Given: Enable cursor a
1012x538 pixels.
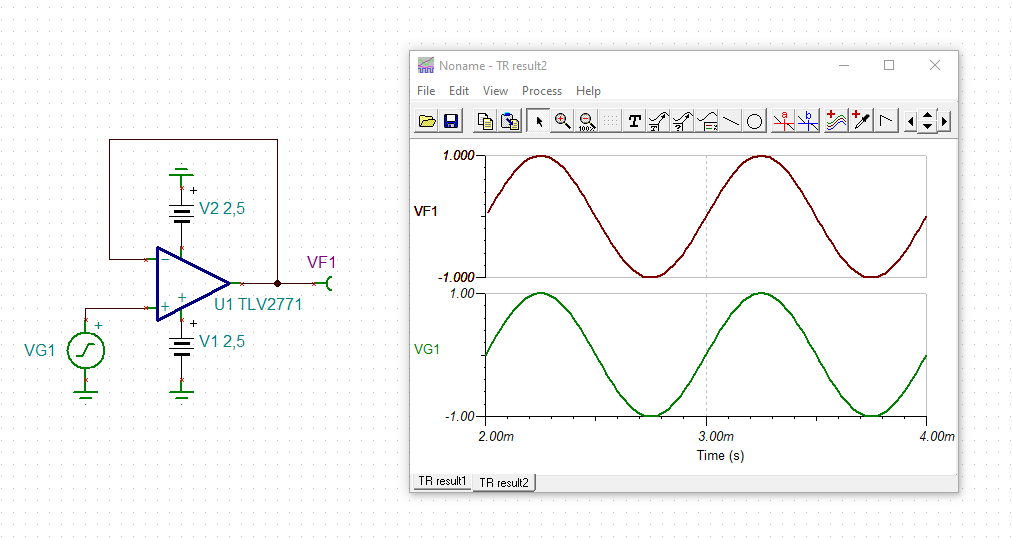Looking at the screenshot, I should tap(784, 121).
